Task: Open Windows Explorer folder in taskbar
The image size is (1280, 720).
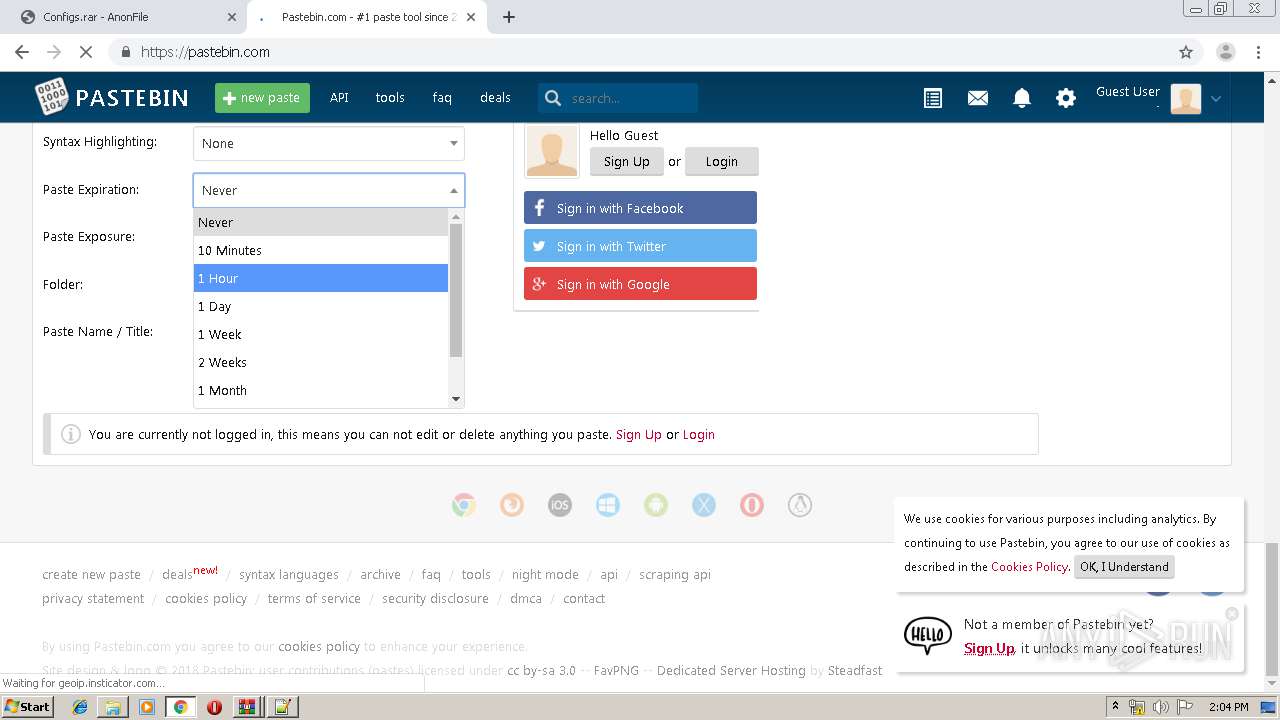Action: coord(113,707)
